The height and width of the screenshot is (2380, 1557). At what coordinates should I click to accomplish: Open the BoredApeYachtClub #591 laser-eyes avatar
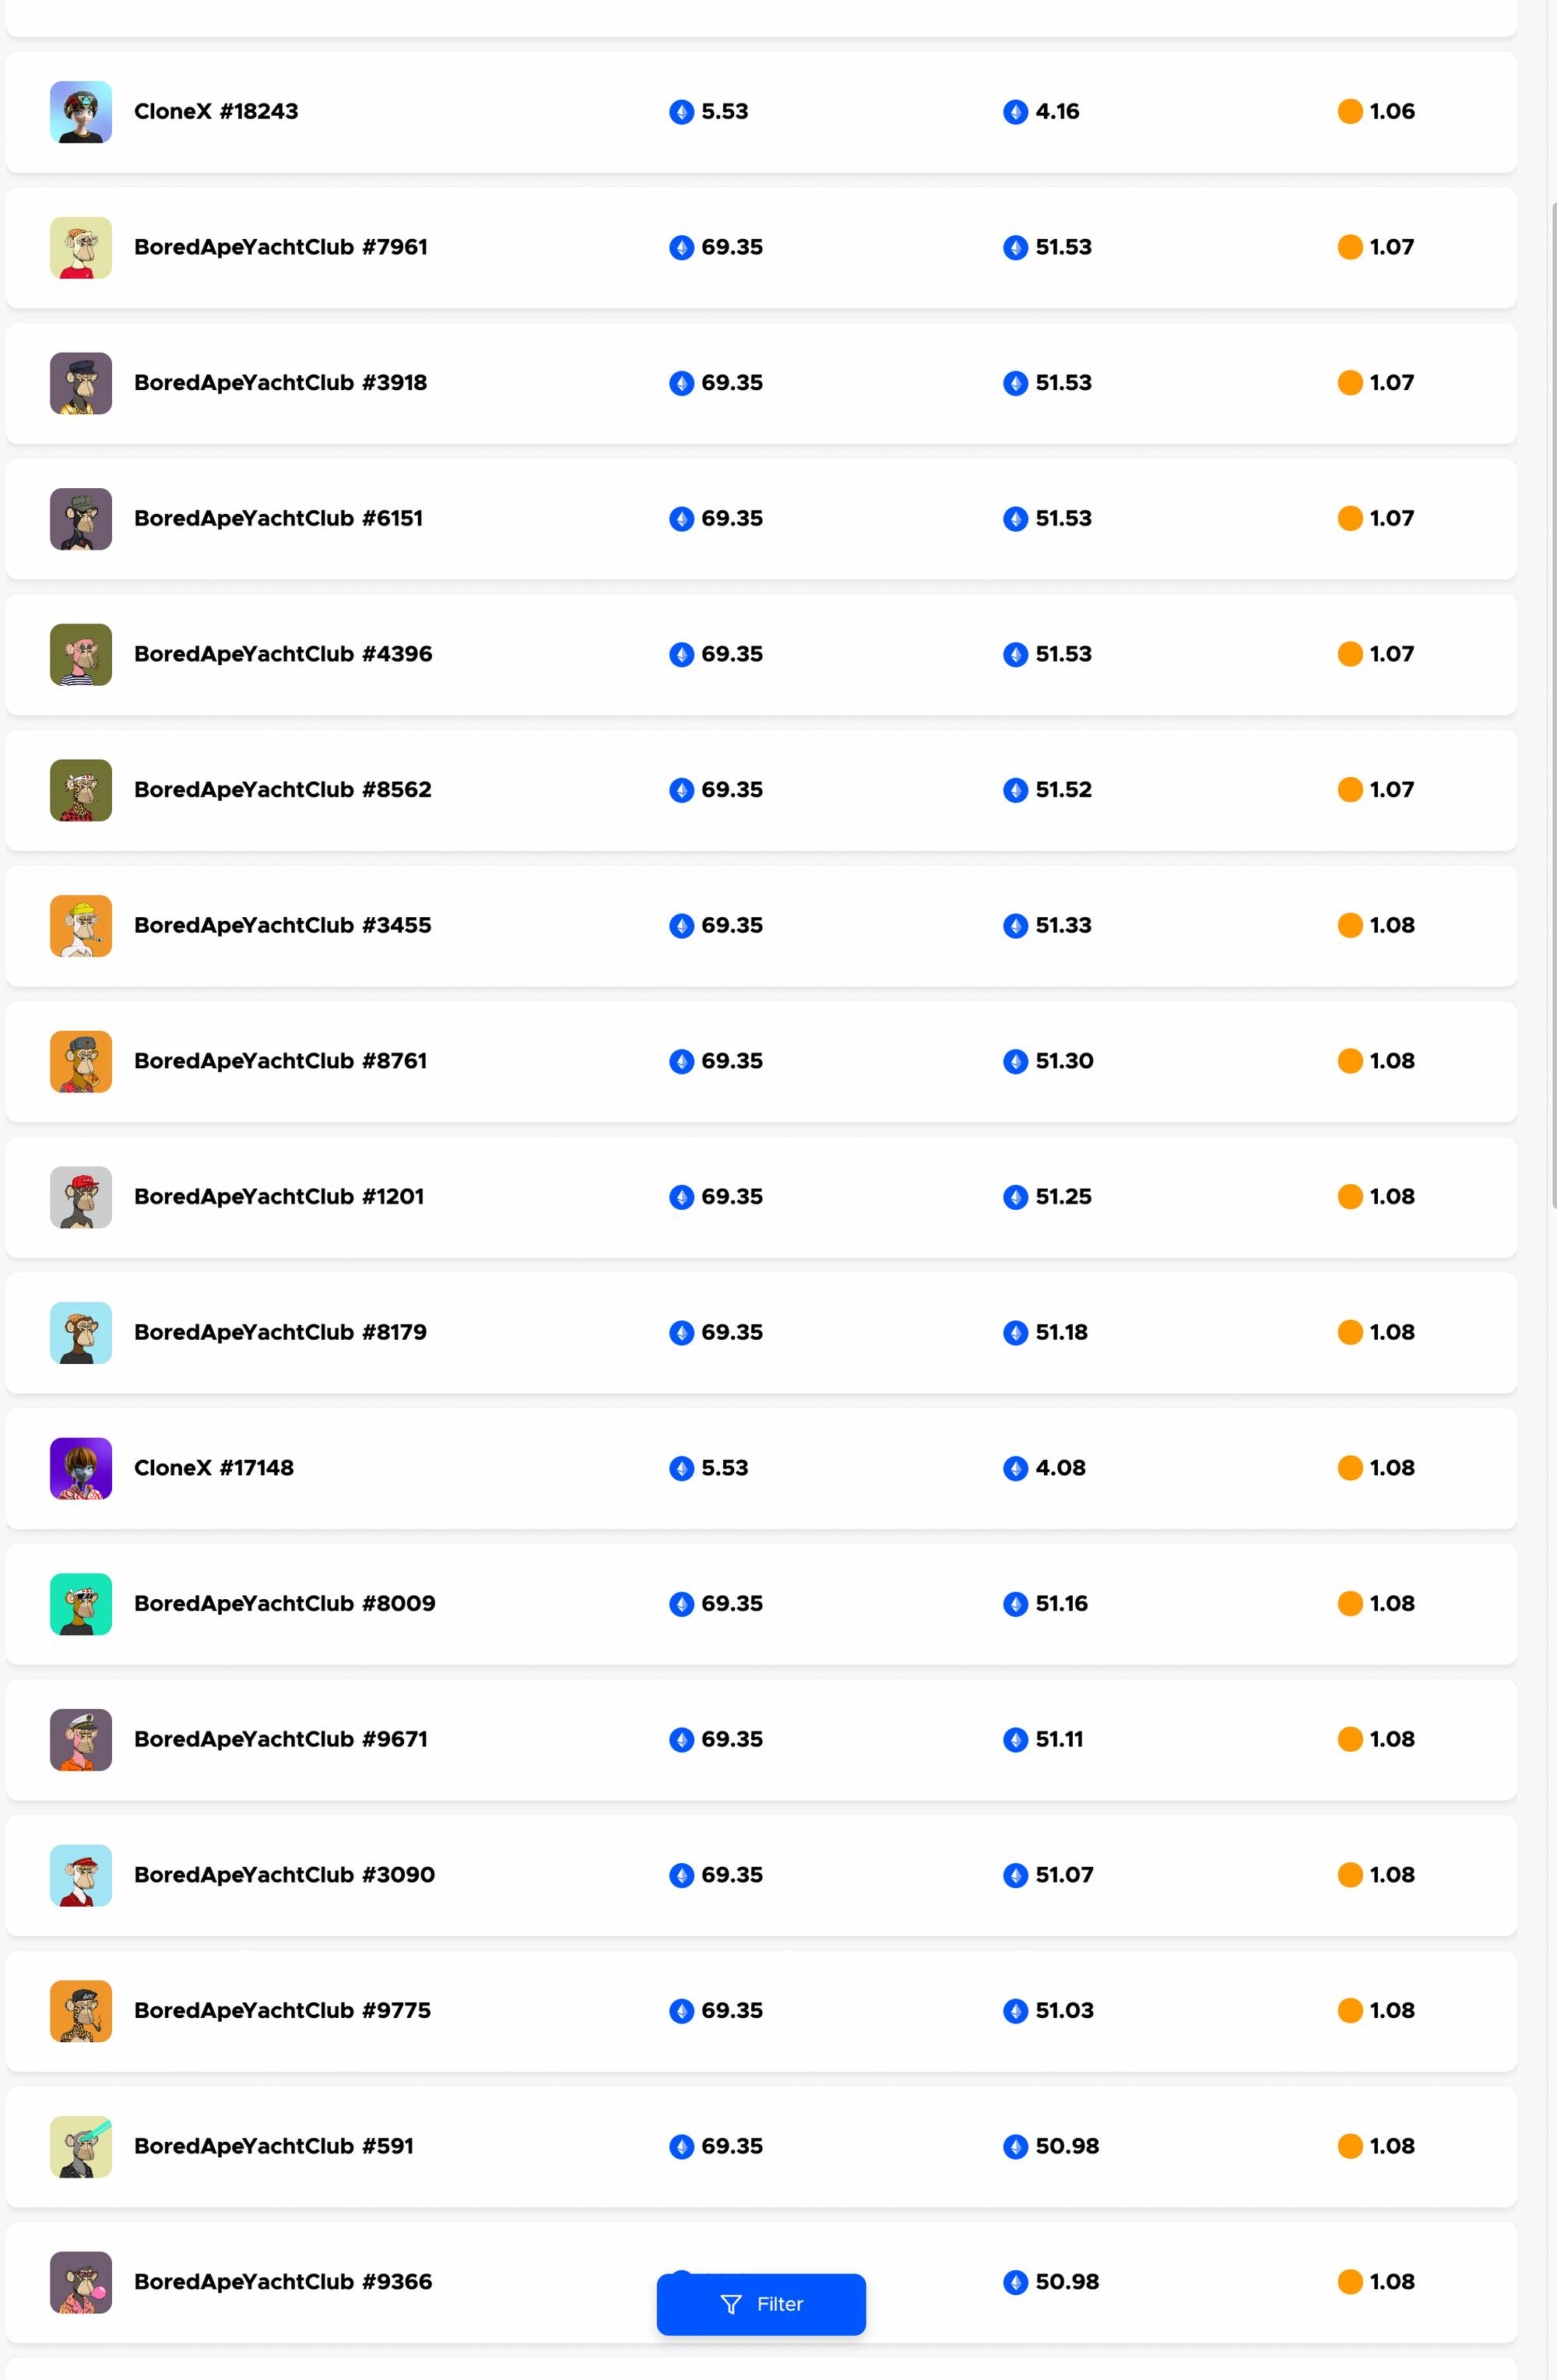coord(81,2146)
